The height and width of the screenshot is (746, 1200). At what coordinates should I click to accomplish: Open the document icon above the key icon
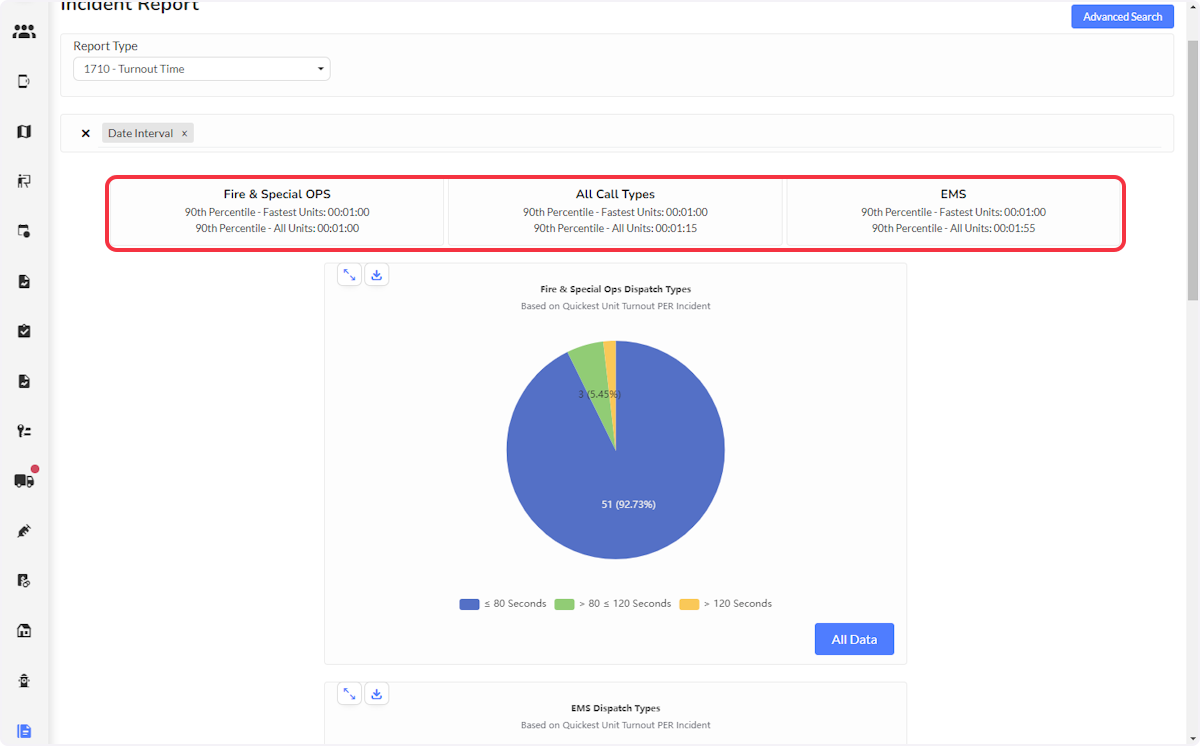[24, 381]
